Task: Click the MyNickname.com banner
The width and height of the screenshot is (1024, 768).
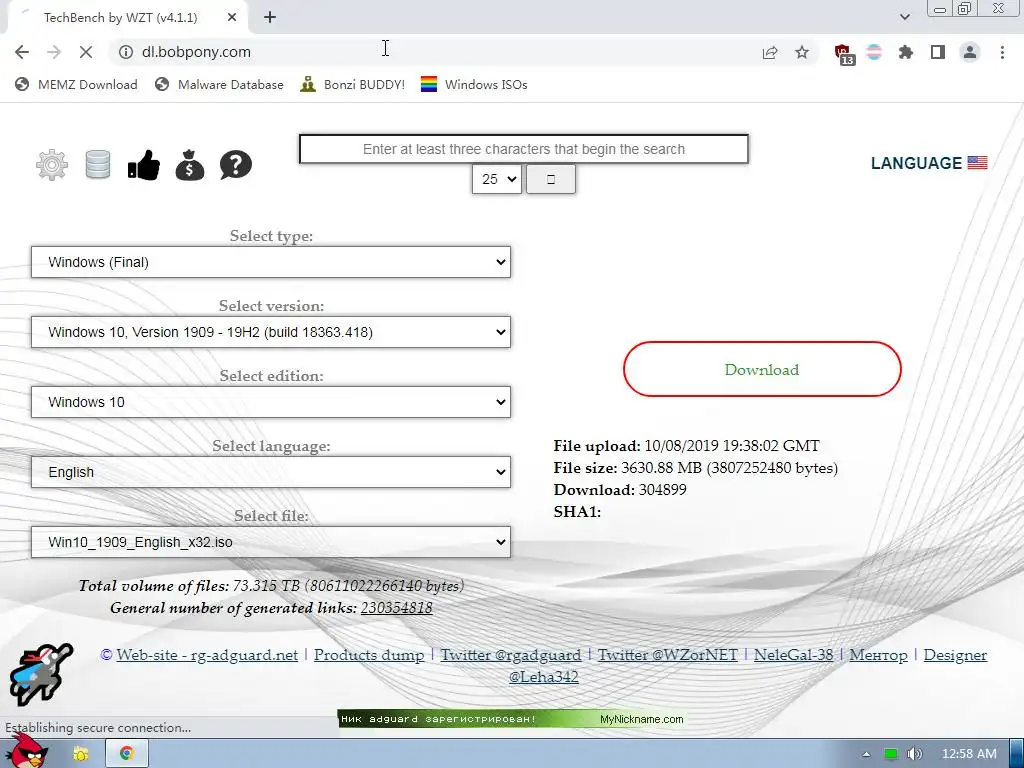Action: point(511,719)
